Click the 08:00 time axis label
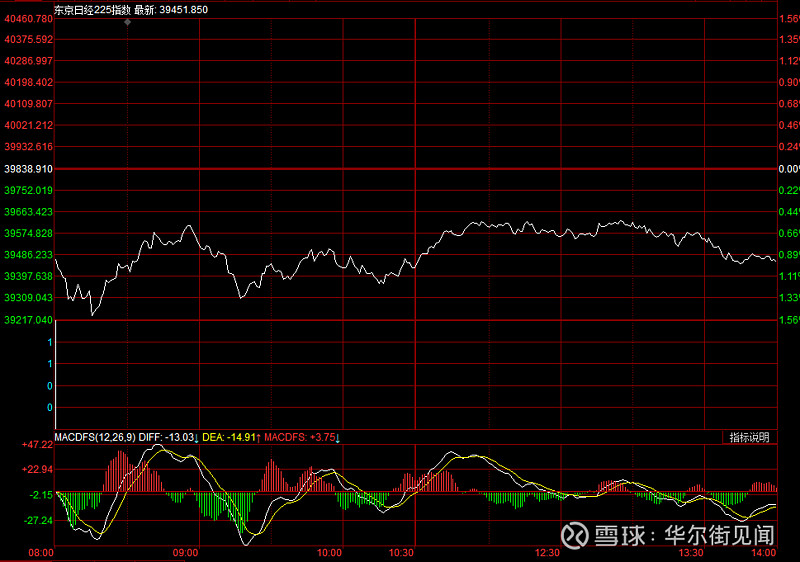800x562 pixels. 41,552
